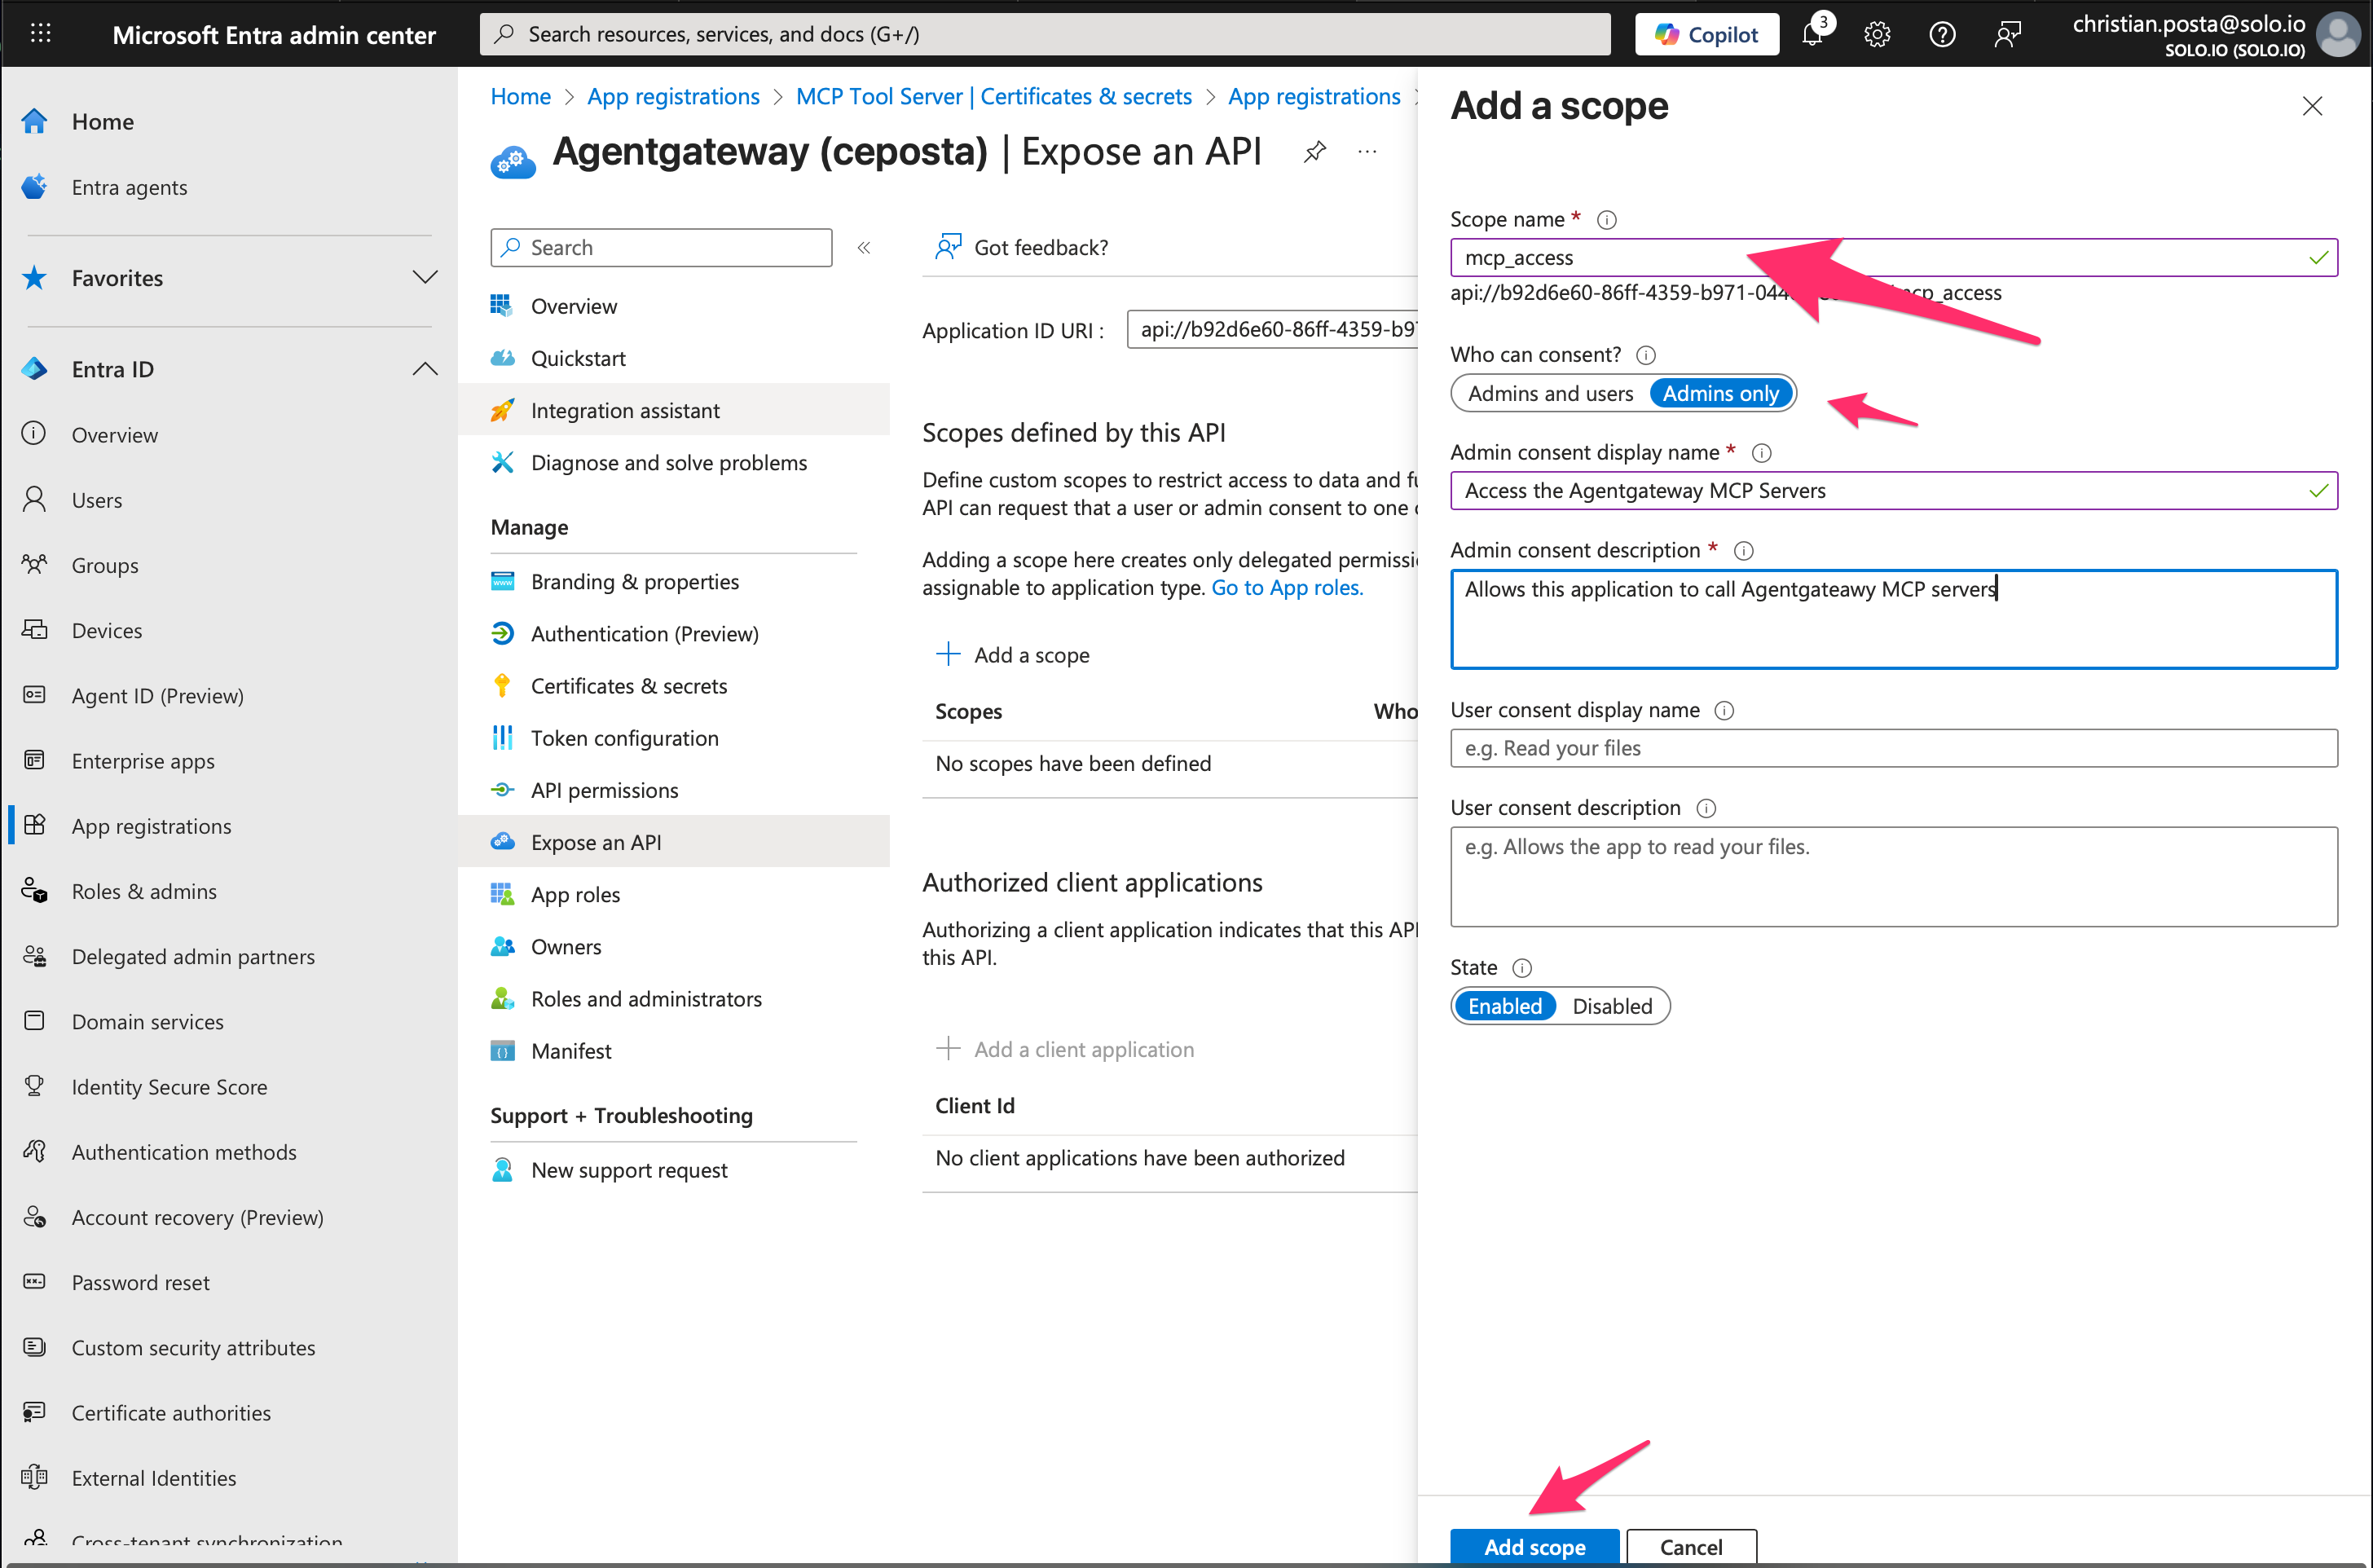This screenshot has width=2373, height=1568.
Task: Collapse the resource menu with double chevron
Action: pos(864,248)
